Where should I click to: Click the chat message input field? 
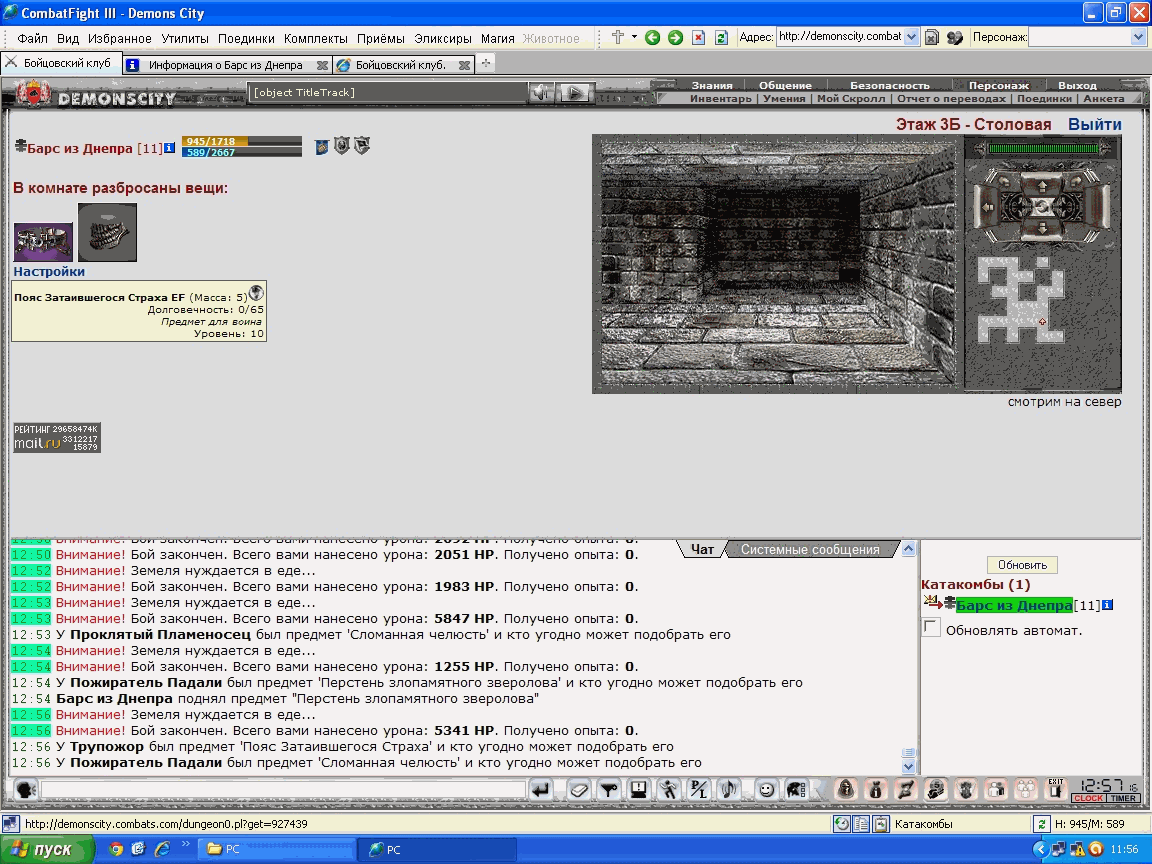coord(284,790)
